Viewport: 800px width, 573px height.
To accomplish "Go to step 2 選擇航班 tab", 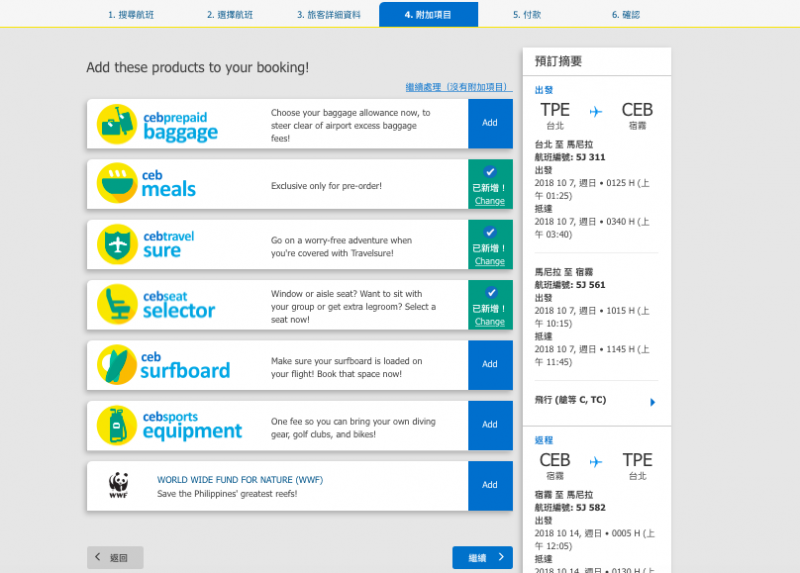I will (x=230, y=15).
